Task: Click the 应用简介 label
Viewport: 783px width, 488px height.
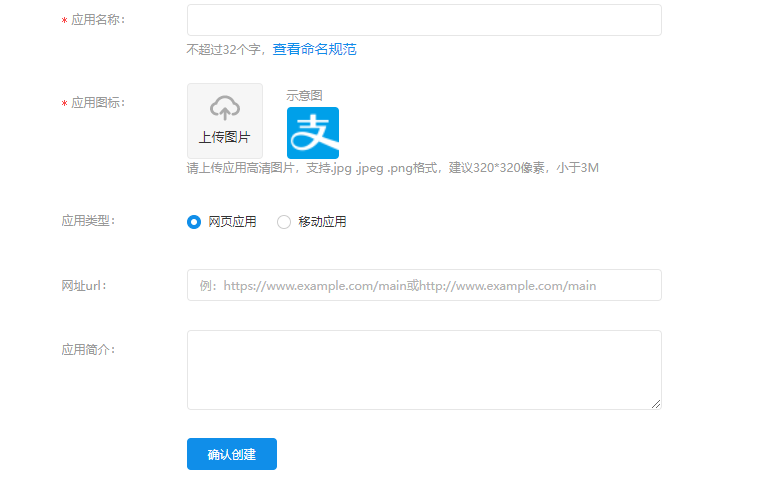Action: coord(88,350)
